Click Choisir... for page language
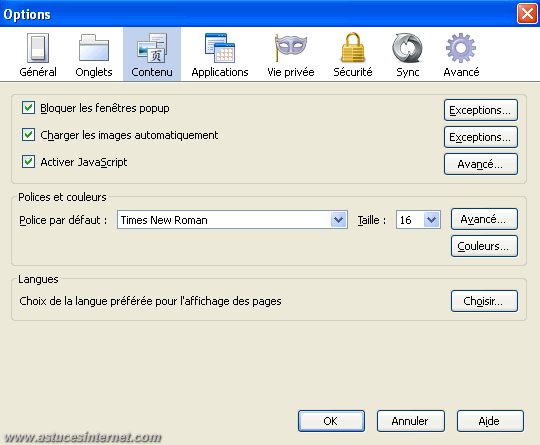540x445 pixels. [x=484, y=301]
